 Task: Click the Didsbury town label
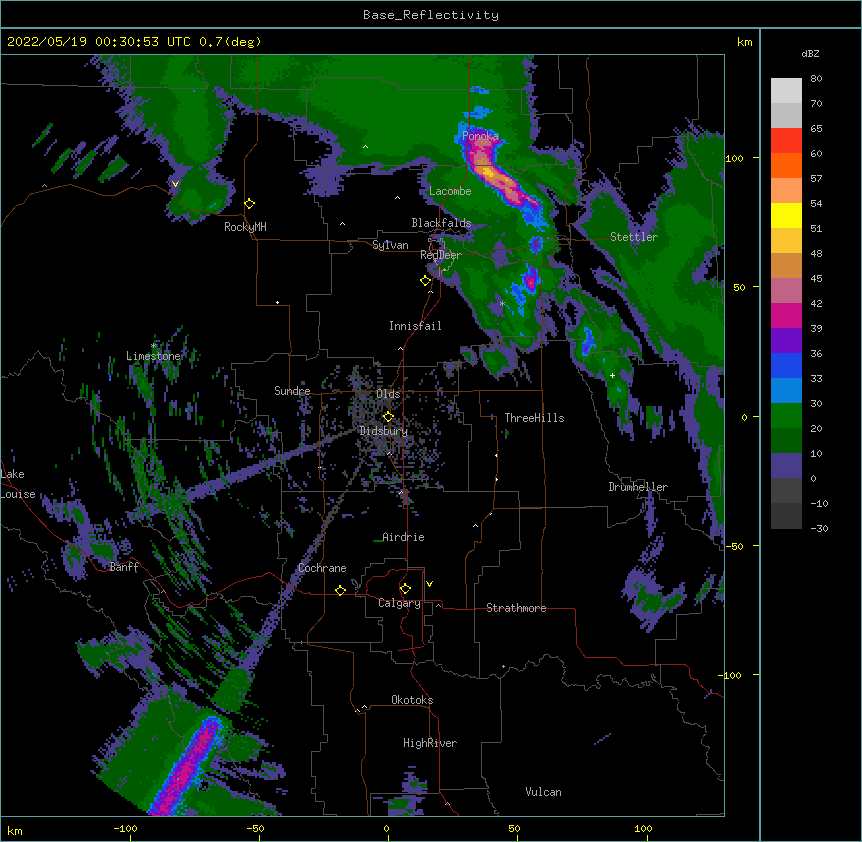pyautogui.click(x=384, y=431)
